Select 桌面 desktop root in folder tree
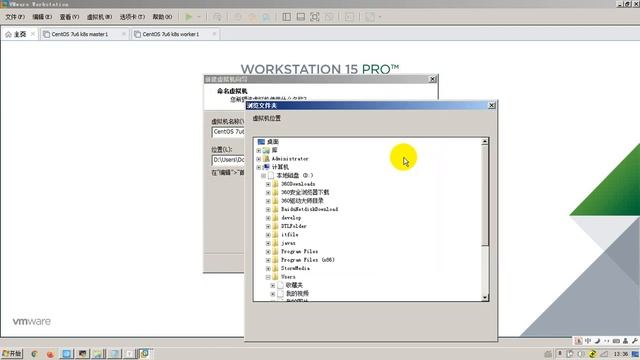Viewport: 640px width, 360px height. tap(273, 142)
